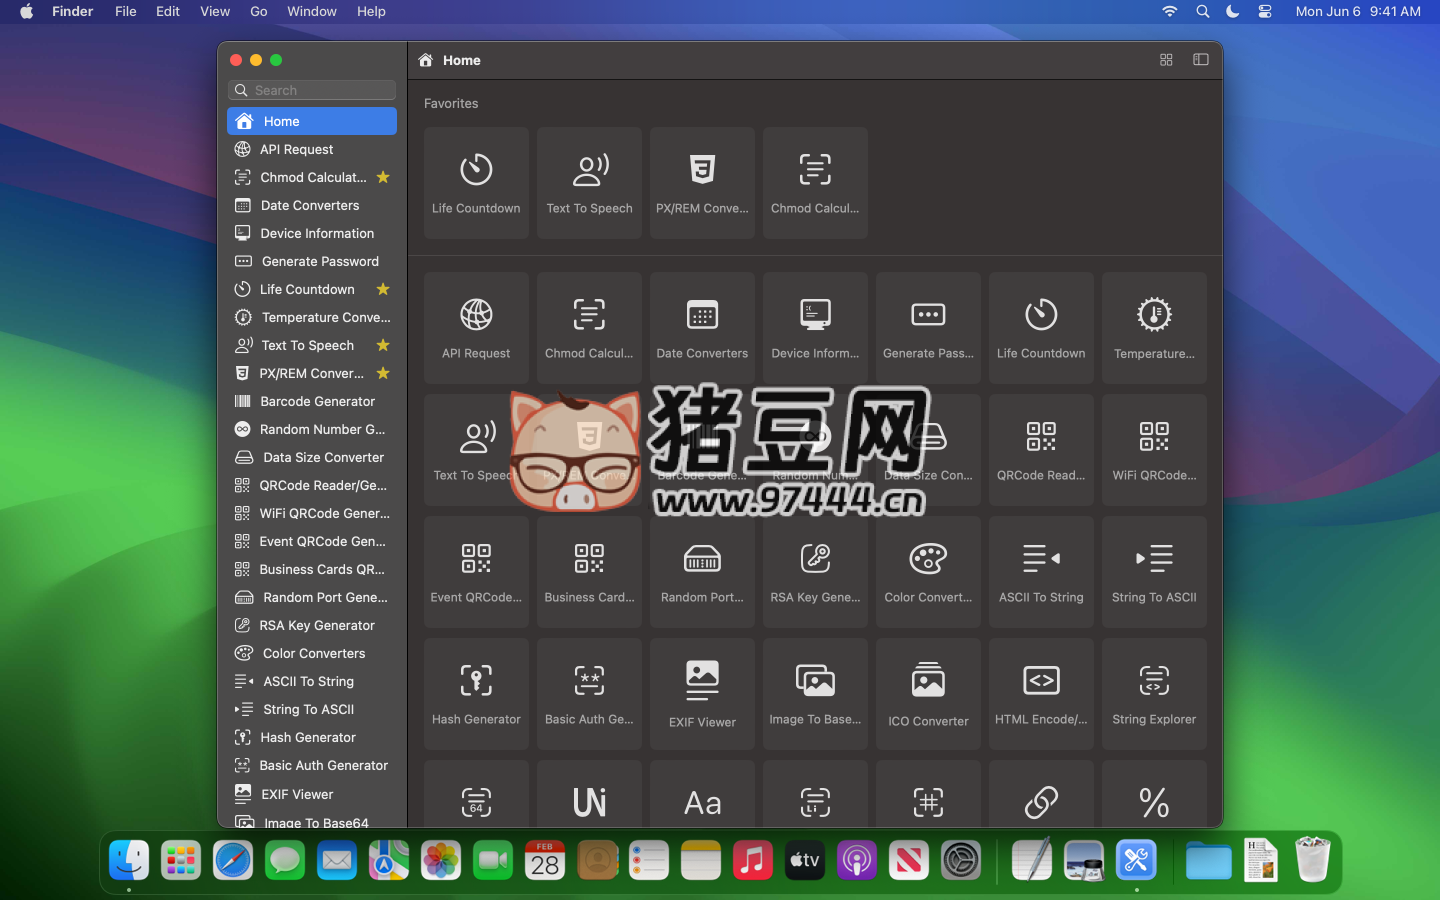The image size is (1440, 900).
Task: Open Image To Base64 card
Action: click(x=815, y=694)
